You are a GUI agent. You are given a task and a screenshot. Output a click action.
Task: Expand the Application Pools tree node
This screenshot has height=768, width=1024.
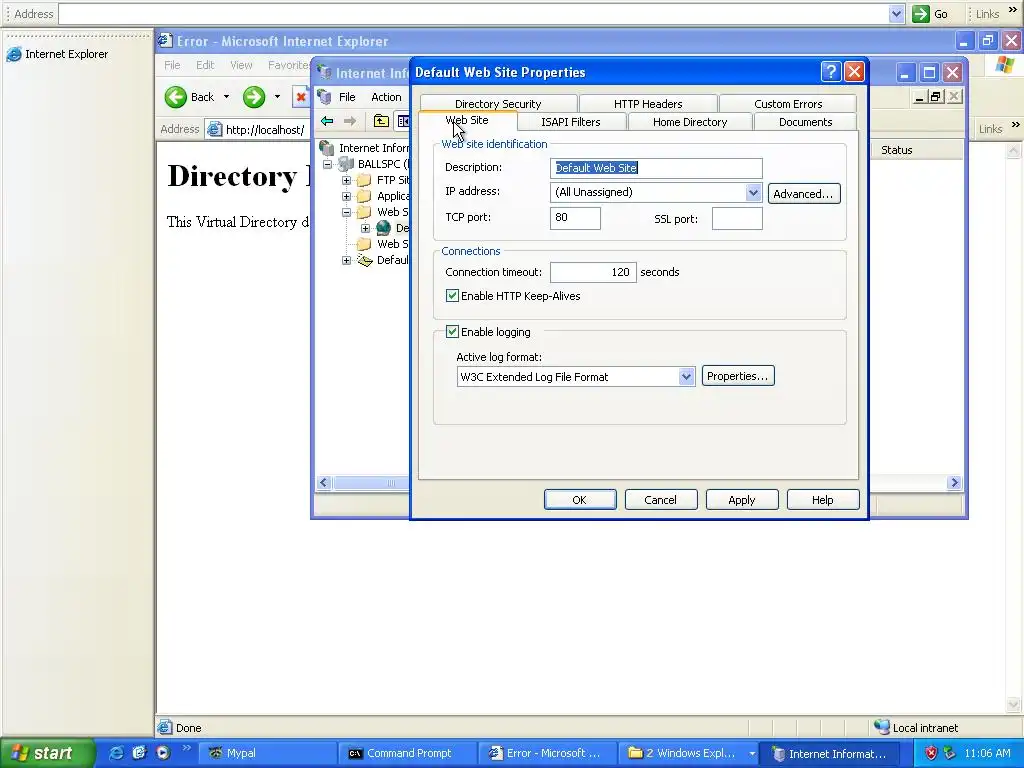tap(347, 196)
